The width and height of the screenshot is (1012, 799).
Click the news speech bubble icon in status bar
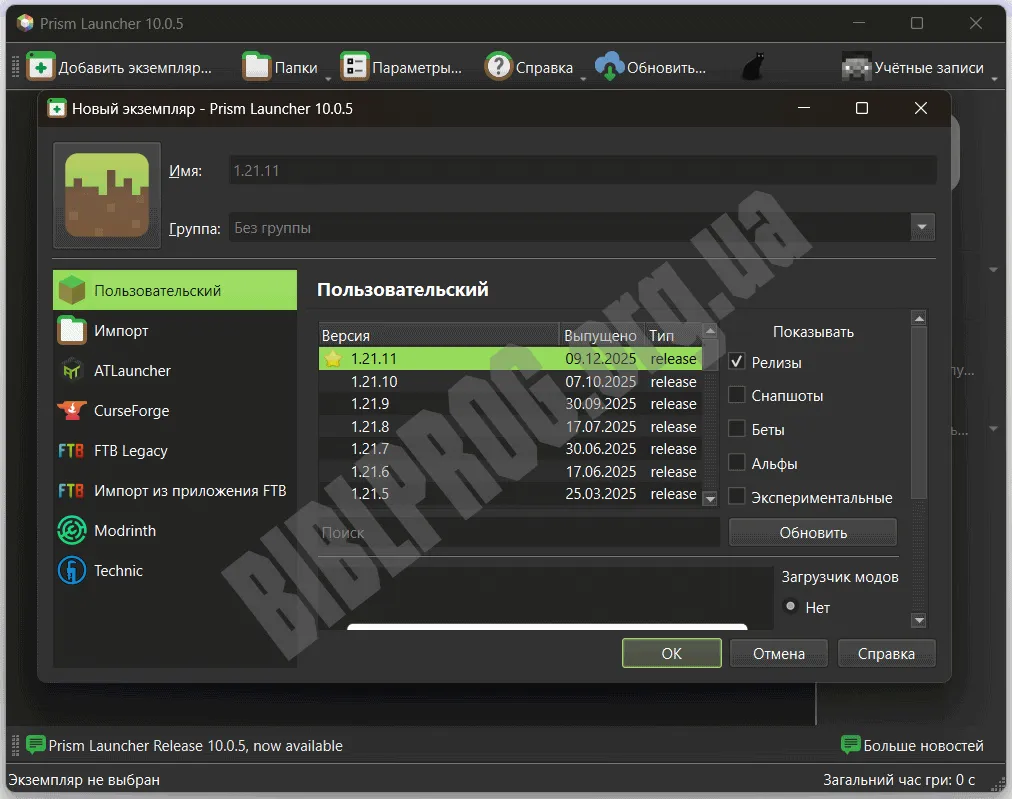coord(35,745)
